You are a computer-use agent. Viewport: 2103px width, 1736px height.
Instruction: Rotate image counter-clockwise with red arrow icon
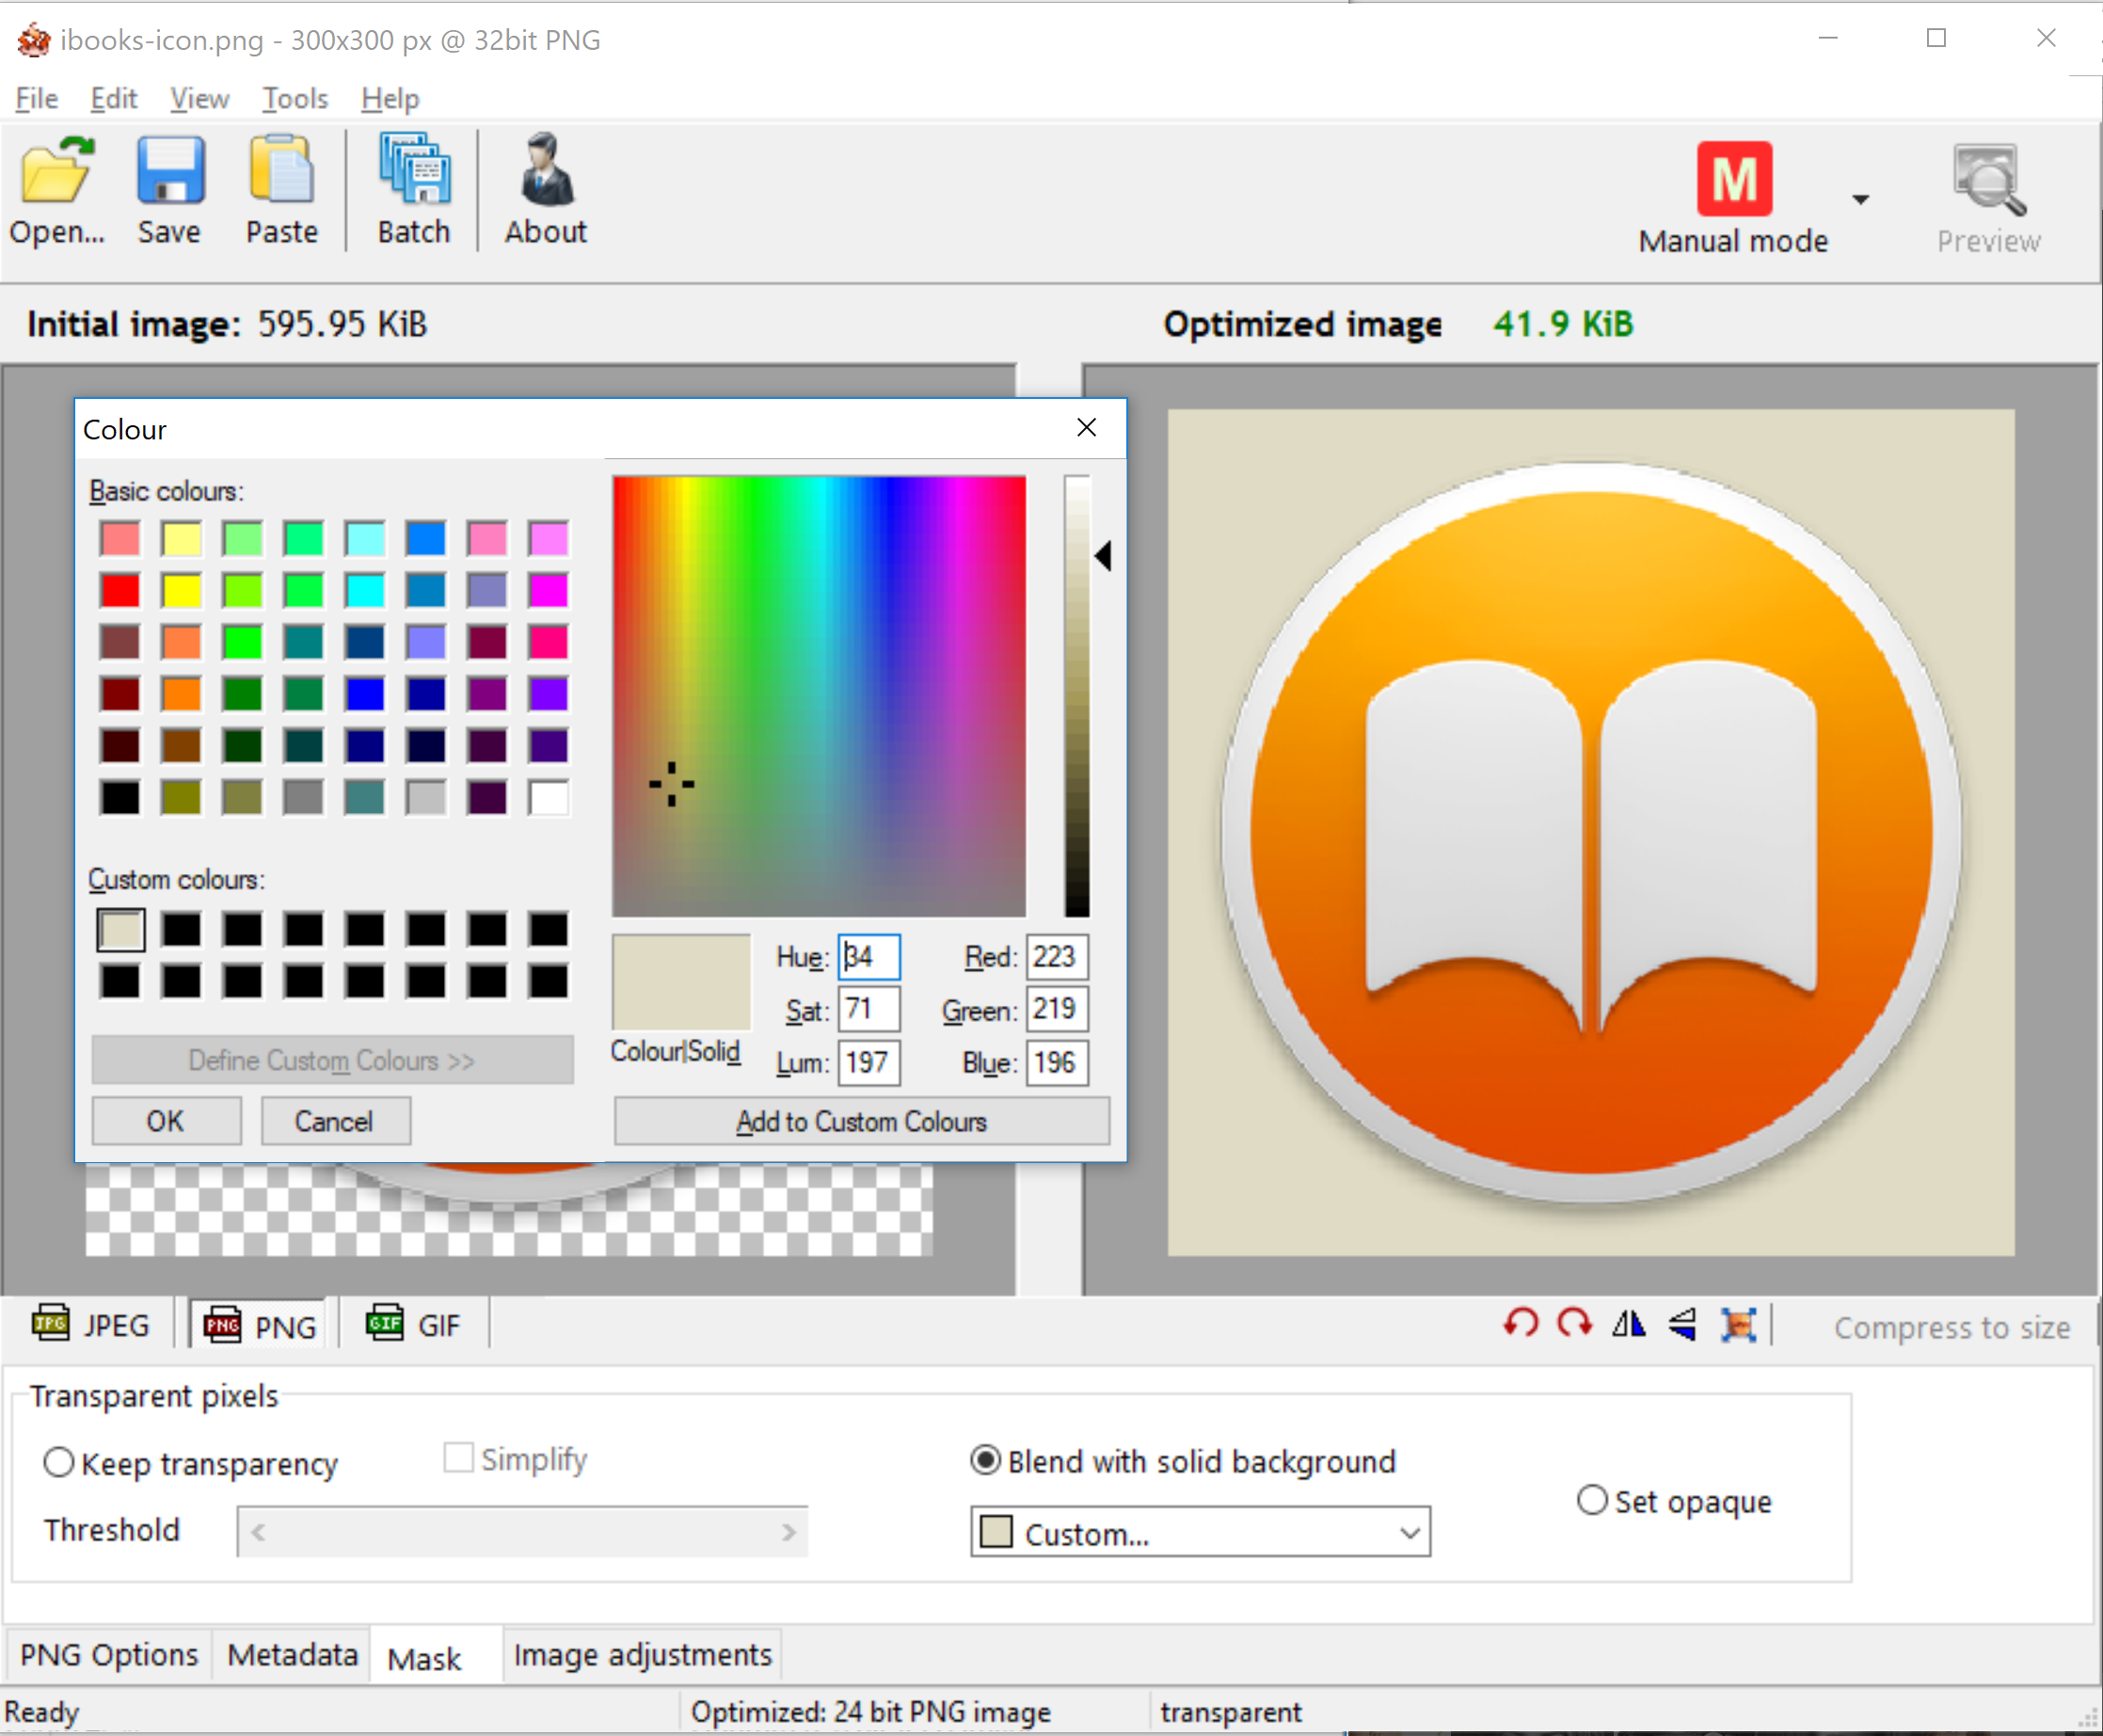(x=1520, y=1324)
